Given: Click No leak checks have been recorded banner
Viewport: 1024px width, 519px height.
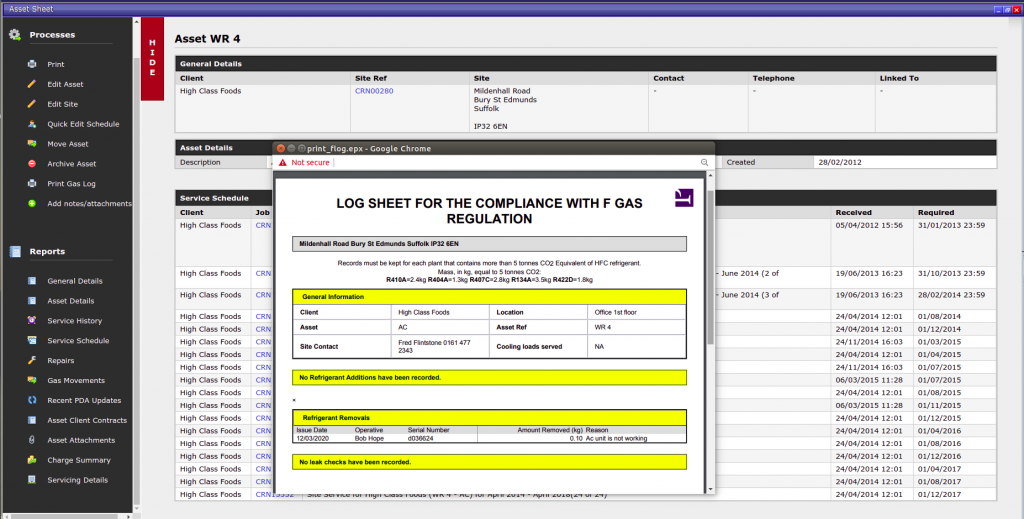Looking at the screenshot, I should 490,462.
